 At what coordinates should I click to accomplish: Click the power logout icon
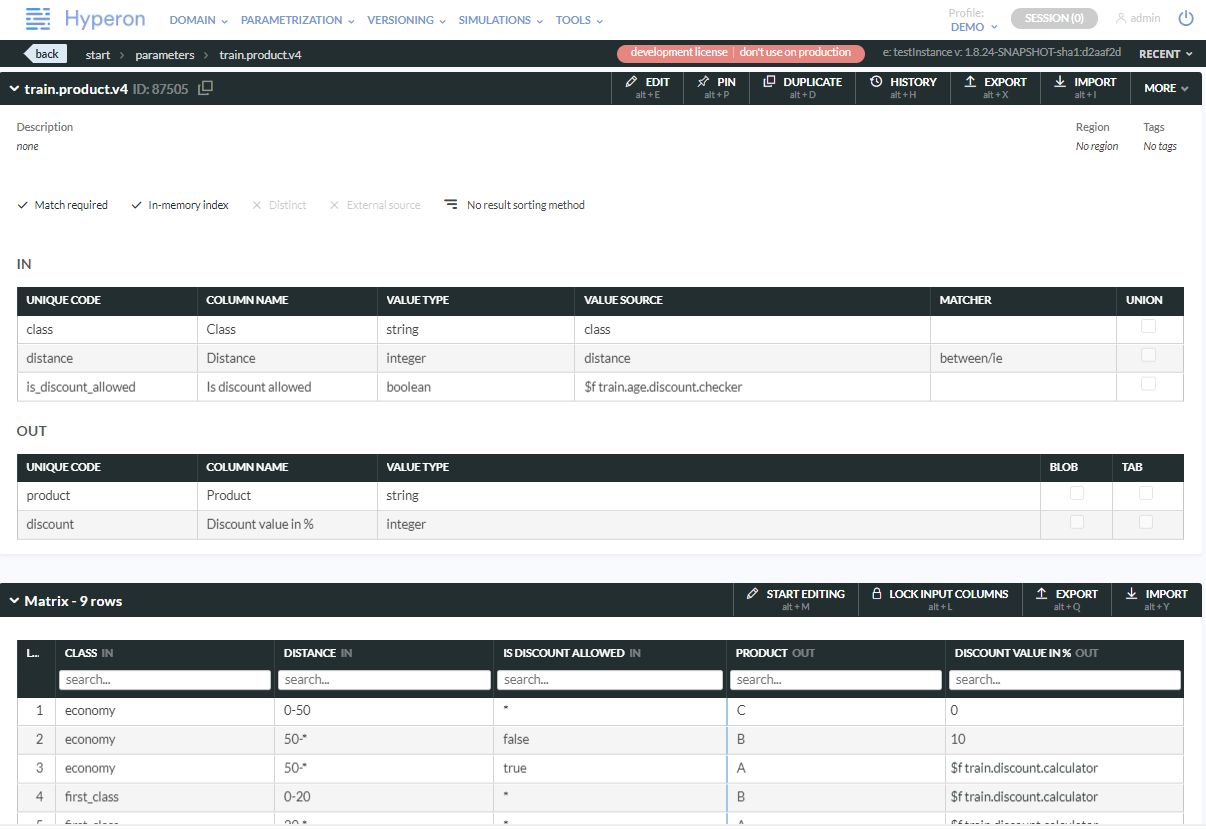point(1186,18)
